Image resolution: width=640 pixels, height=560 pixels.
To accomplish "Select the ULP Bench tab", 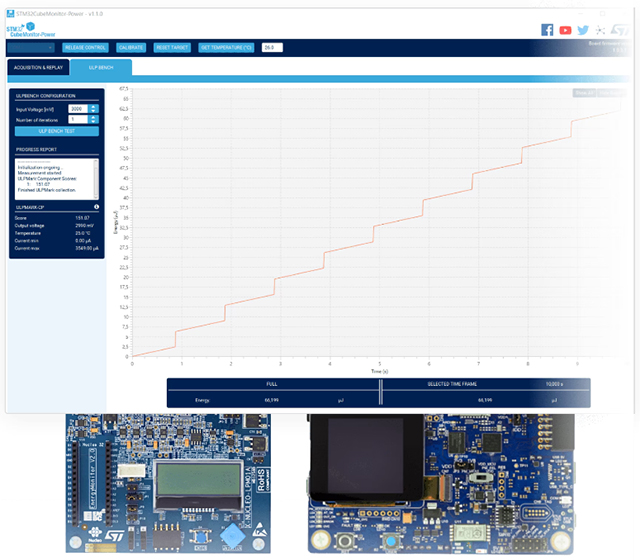I will [101, 67].
